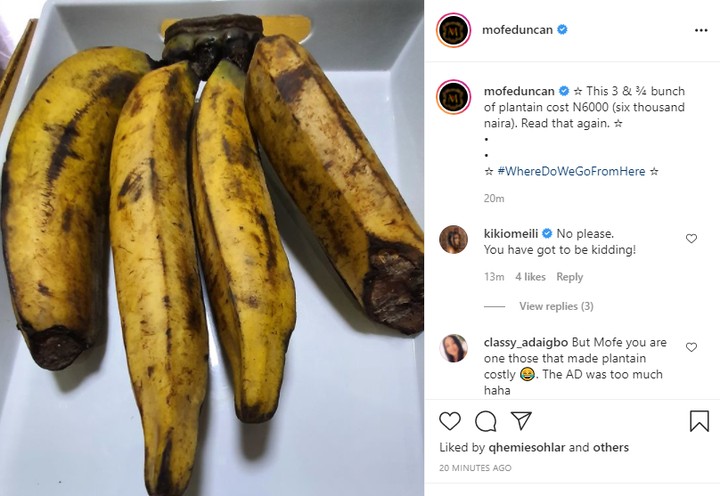Viewport: 720px width, 496px height.
Task: Open qhemiesohlar's profile from likes
Action: (x=525, y=448)
